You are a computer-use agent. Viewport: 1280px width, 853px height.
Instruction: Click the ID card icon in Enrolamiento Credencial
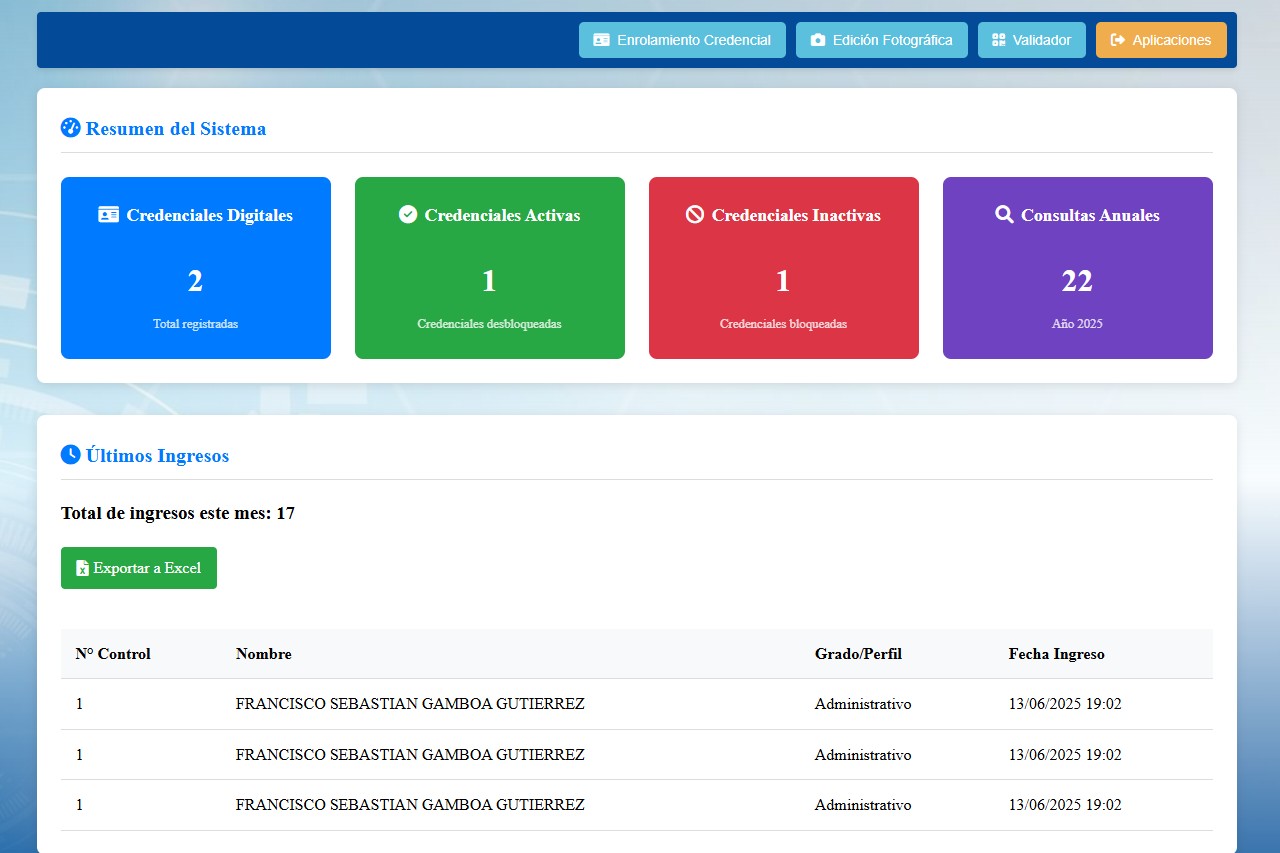coord(601,40)
